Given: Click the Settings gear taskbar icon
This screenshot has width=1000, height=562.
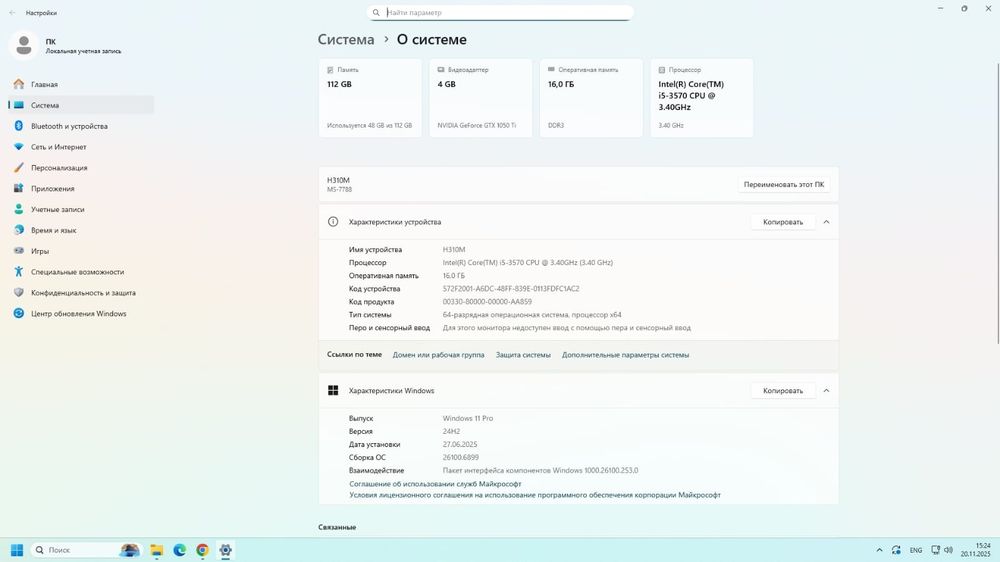Looking at the screenshot, I should point(226,550).
